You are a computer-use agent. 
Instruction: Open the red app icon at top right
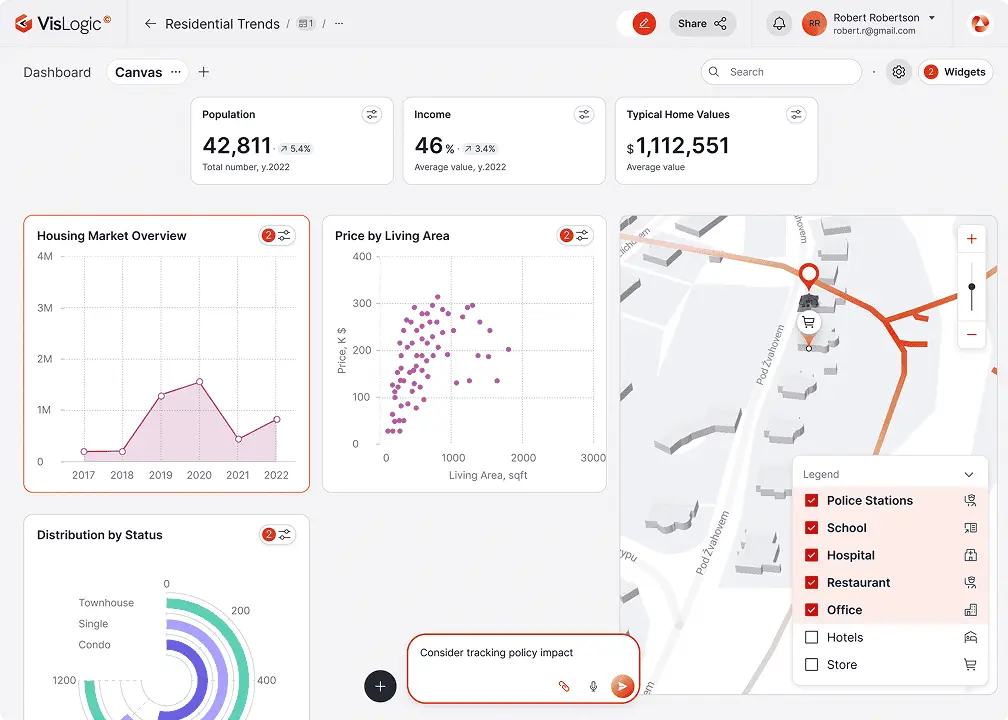click(980, 24)
